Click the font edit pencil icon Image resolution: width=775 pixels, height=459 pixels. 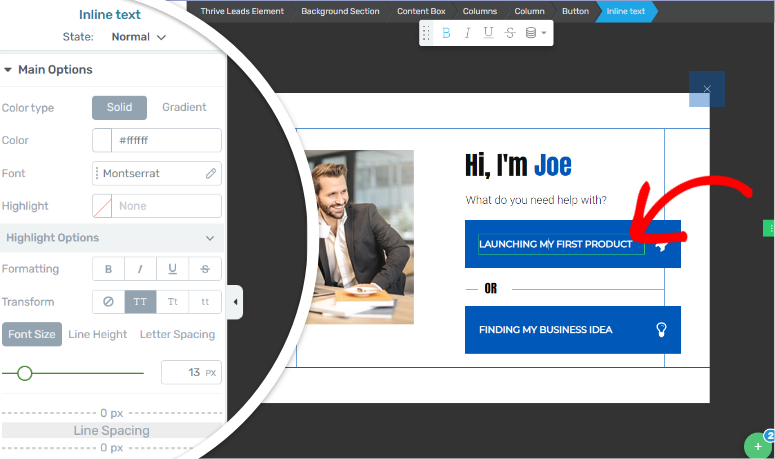click(x=211, y=173)
